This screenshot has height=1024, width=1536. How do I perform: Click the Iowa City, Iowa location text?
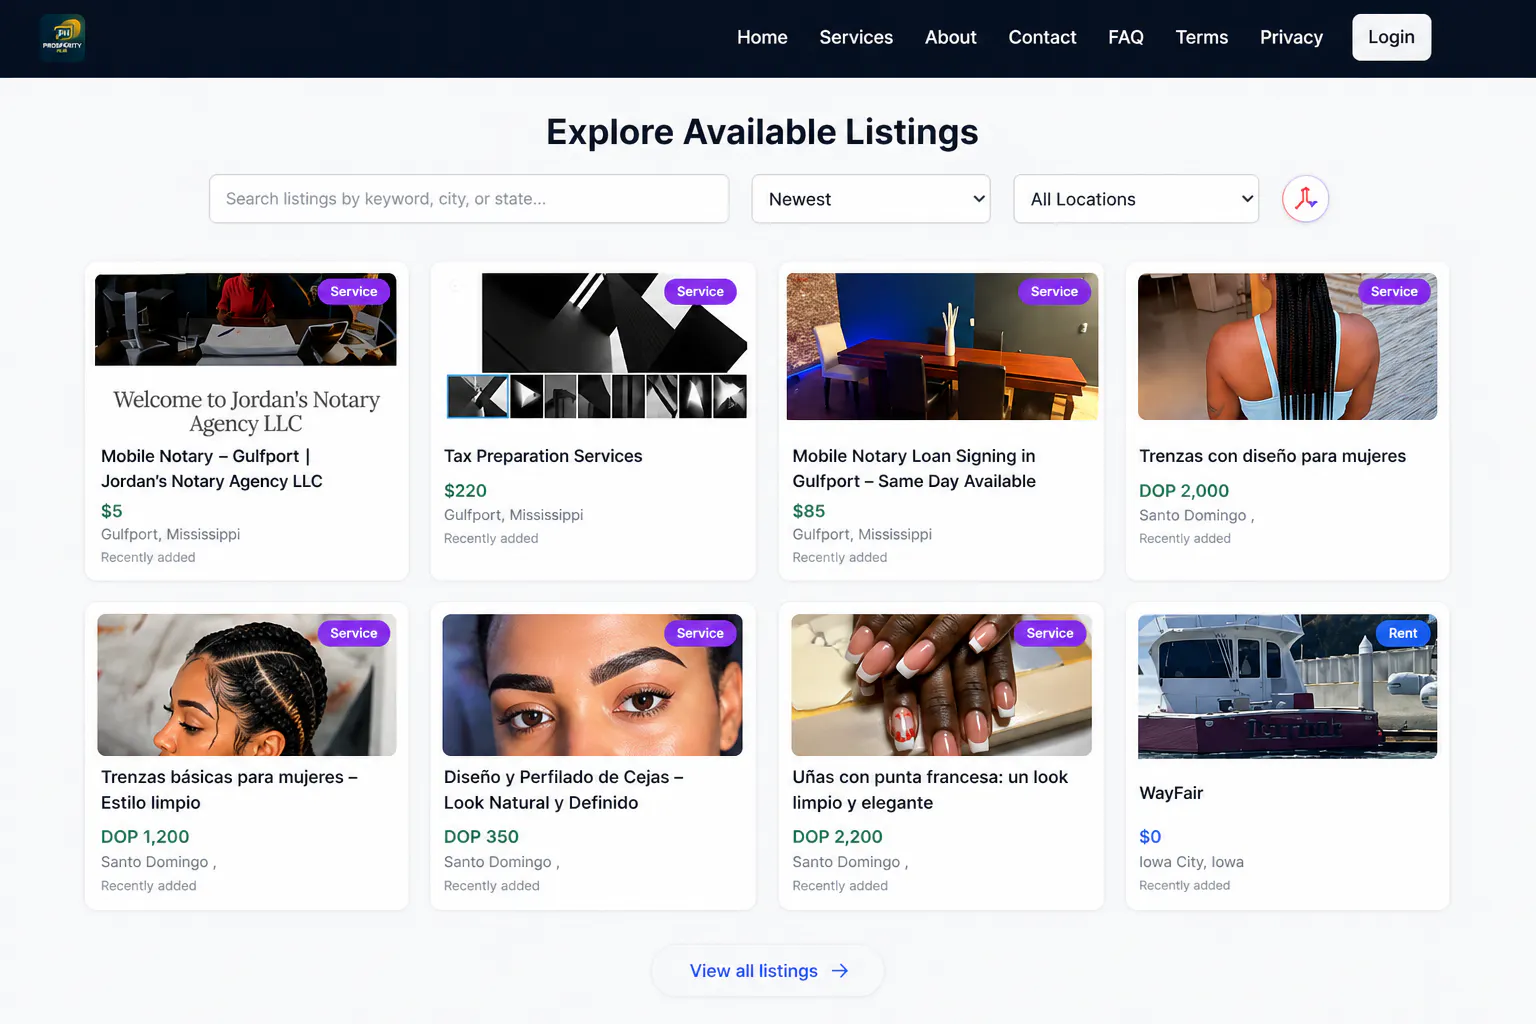[x=1191, y=862]
